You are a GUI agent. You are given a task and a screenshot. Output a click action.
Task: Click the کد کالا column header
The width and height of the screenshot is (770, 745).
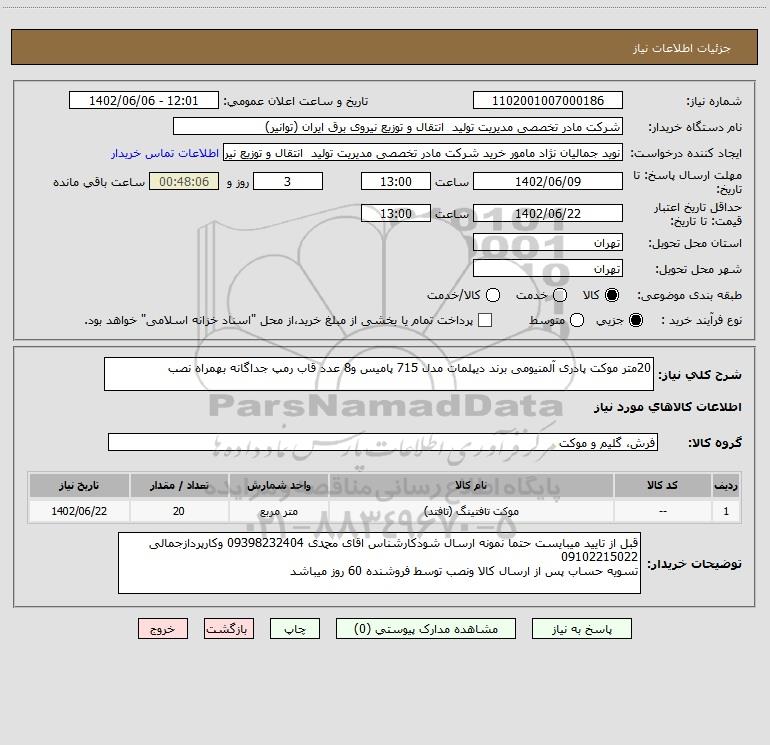click(662, 485)
